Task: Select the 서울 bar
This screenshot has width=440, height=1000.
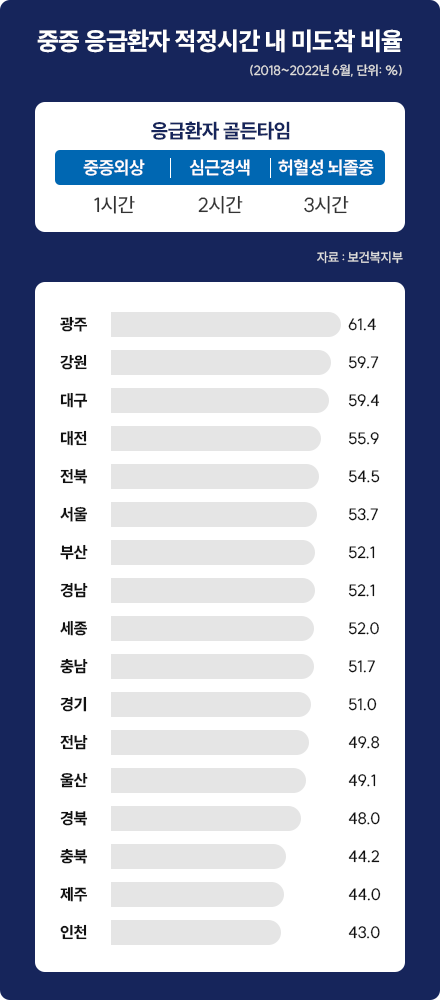Action: click(x=214, y=515)
